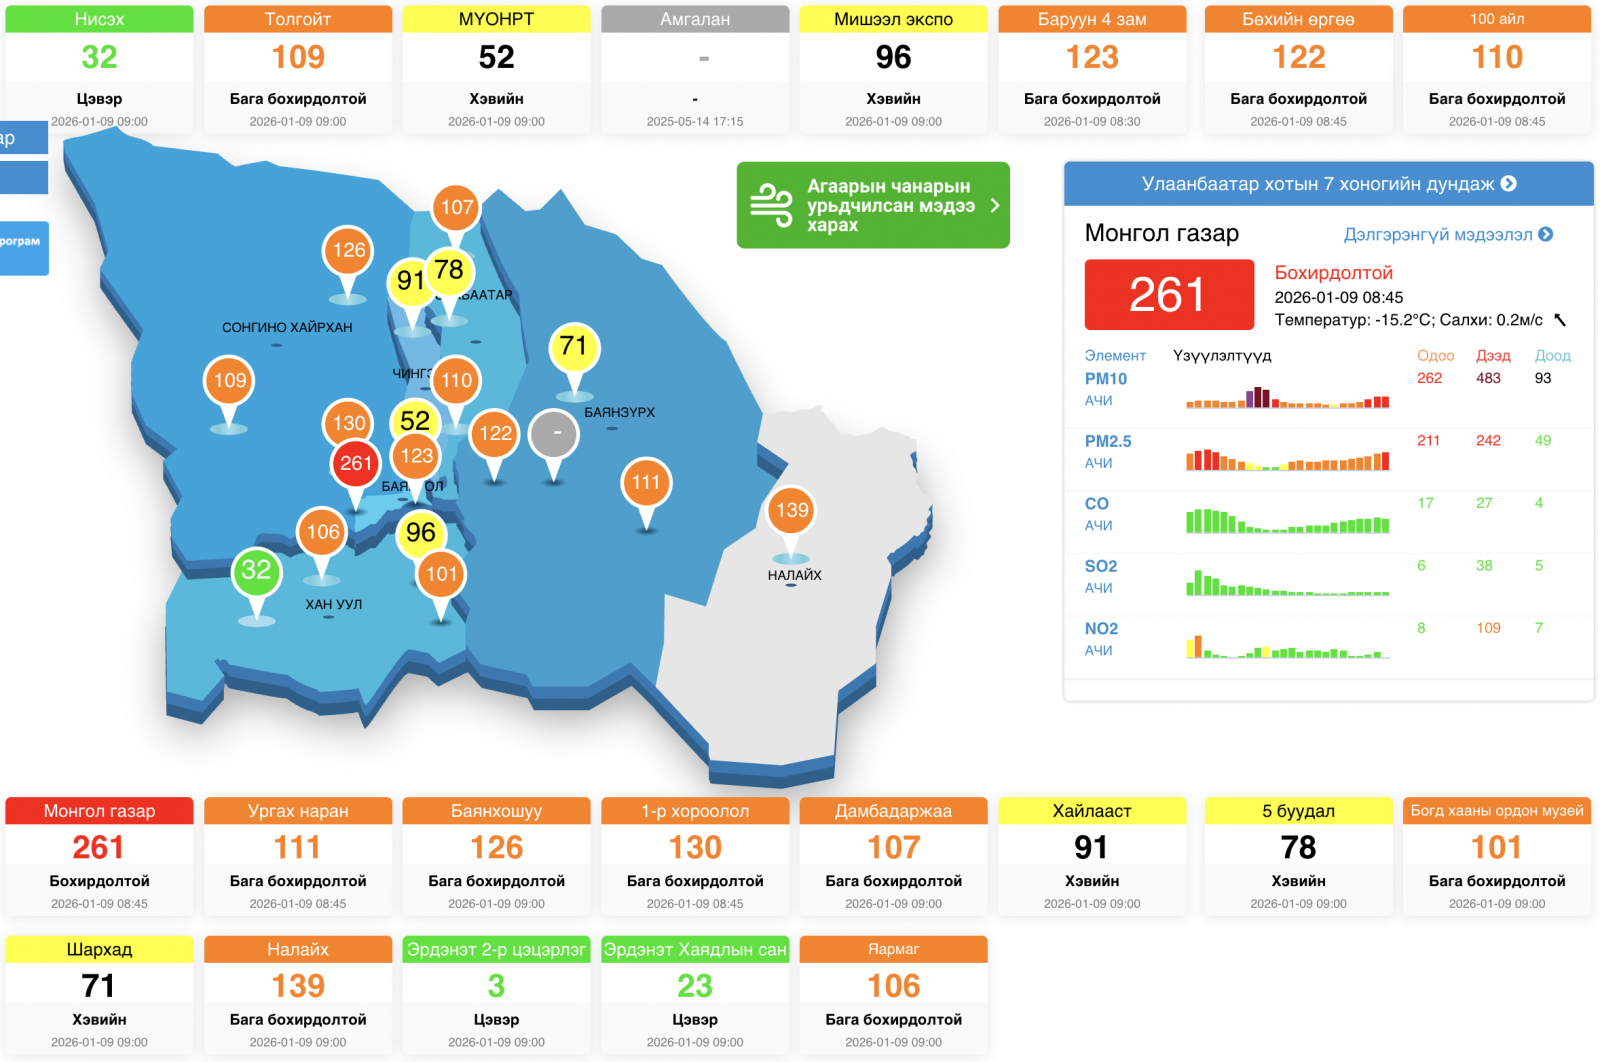Click the orange 111 map pin

(x=646, y=484)
